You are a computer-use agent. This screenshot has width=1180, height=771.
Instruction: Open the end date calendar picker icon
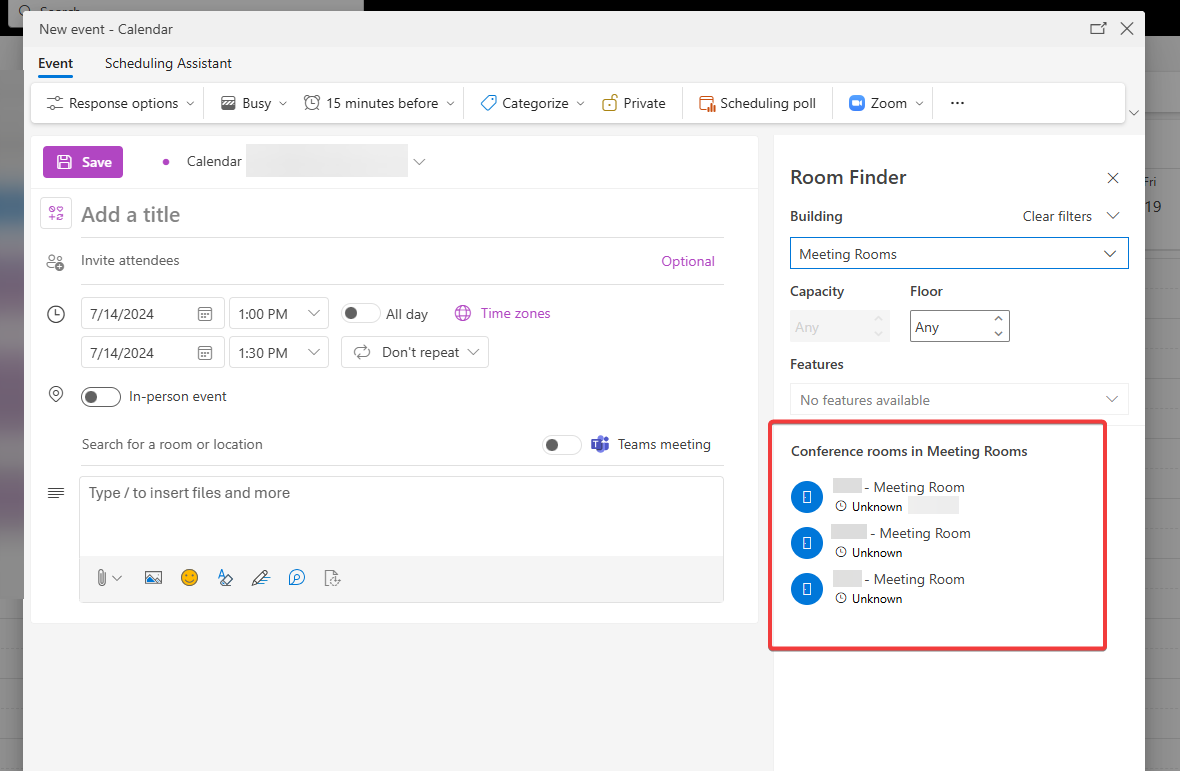tap(205, 353)
